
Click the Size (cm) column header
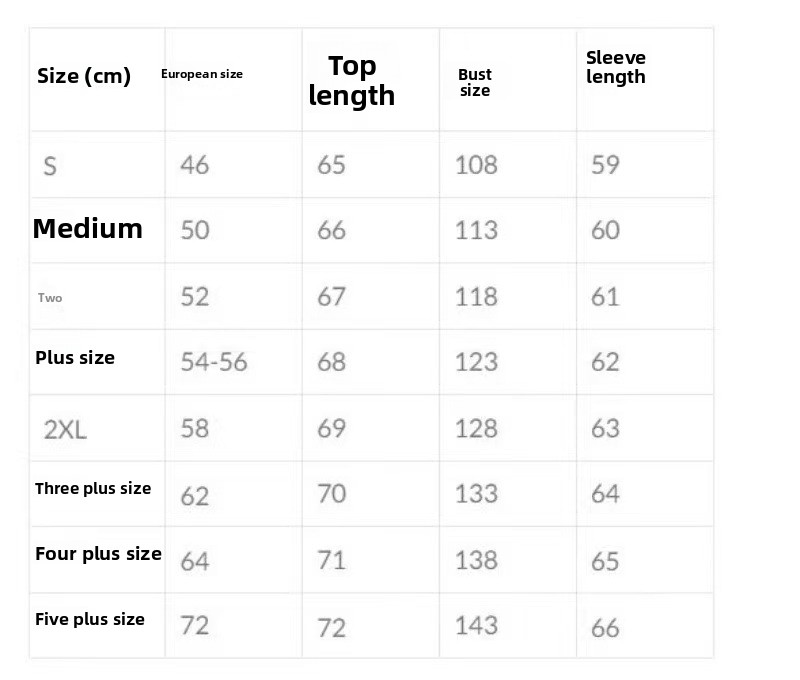point(84,76)
